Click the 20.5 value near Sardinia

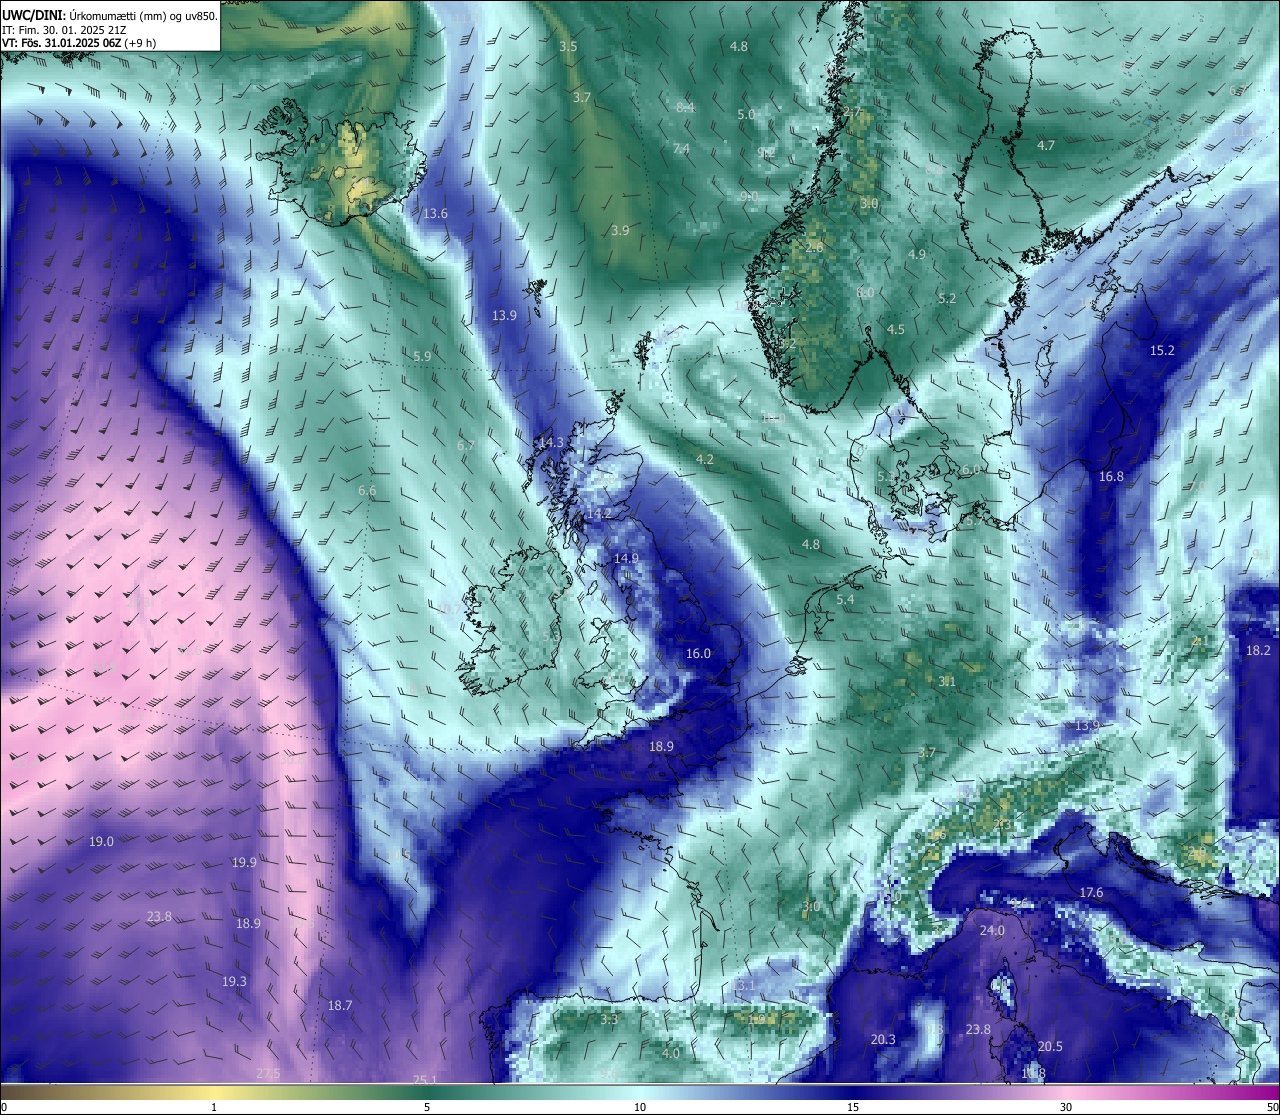click(x=1050, y=1047)
